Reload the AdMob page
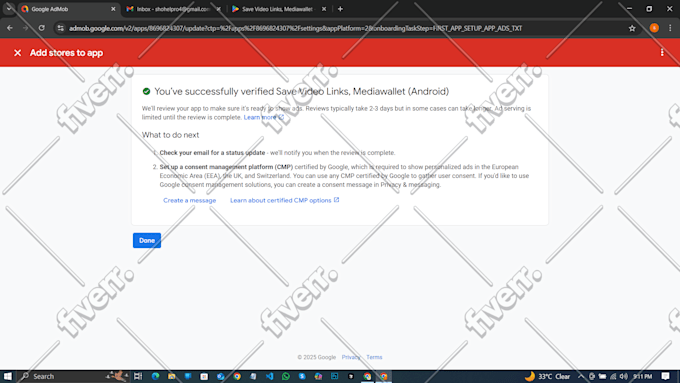The height and width of the screenshot is (383, 680). [x=42, y=28]
